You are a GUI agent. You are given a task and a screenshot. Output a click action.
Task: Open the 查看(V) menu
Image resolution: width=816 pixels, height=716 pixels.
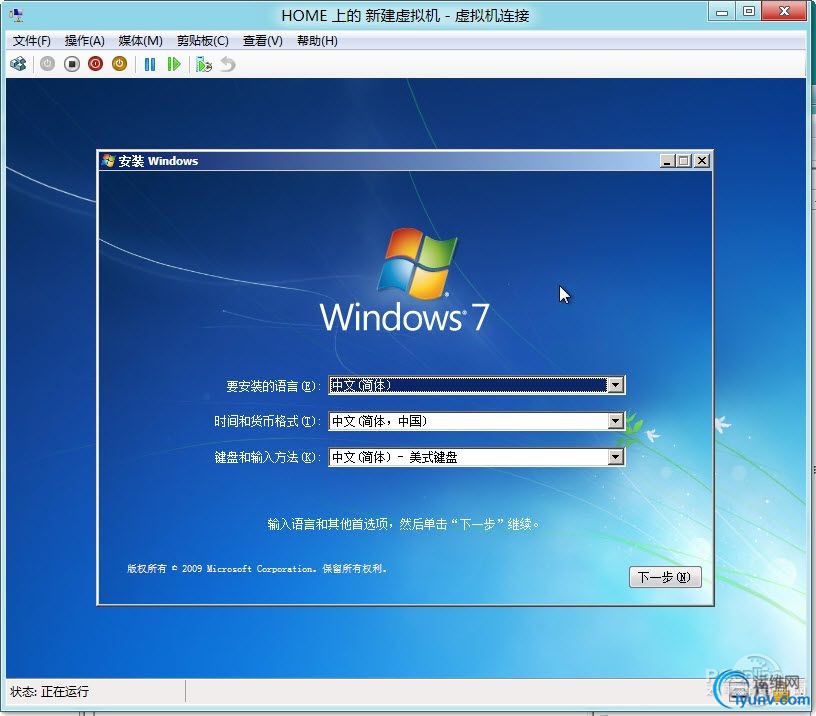point(263,41)
